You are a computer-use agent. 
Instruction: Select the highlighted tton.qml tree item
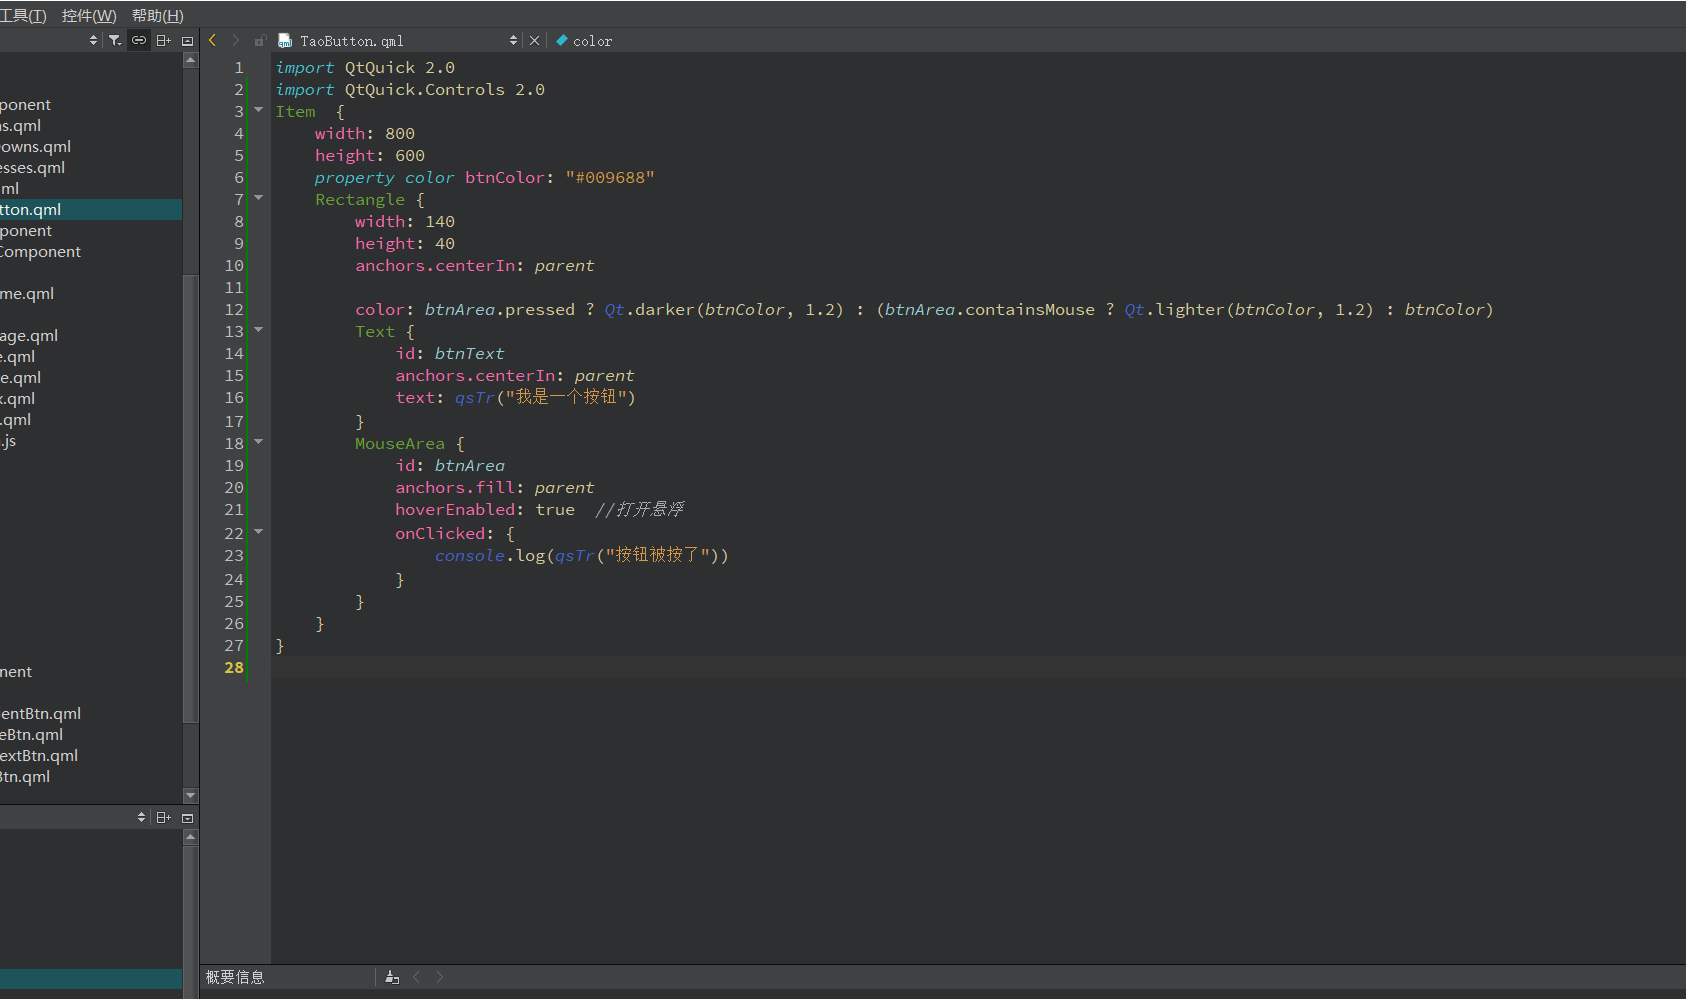(x=91, y=209)
